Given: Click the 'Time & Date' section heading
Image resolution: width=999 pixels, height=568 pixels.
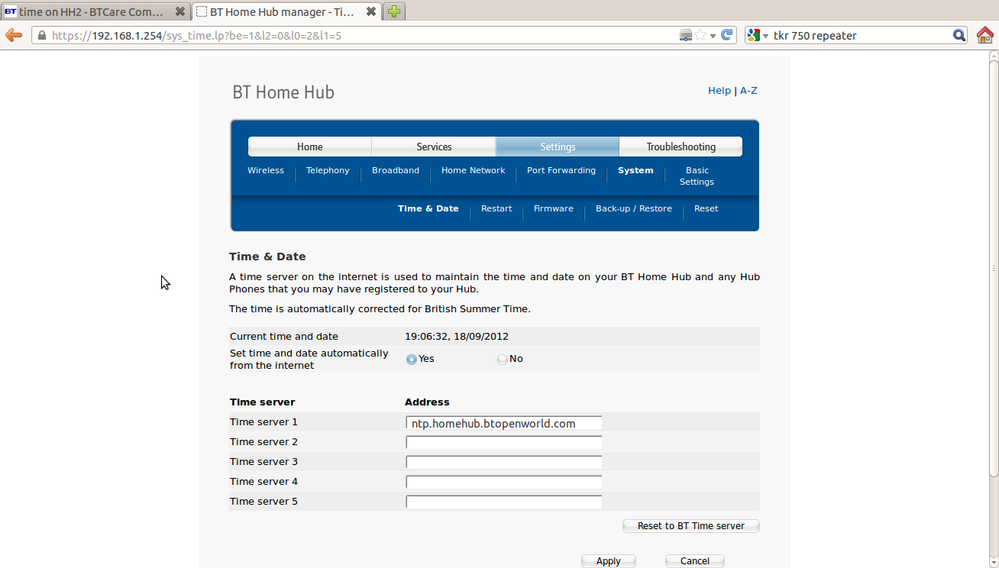Looking at the screenshot, I should coord(268,257).
